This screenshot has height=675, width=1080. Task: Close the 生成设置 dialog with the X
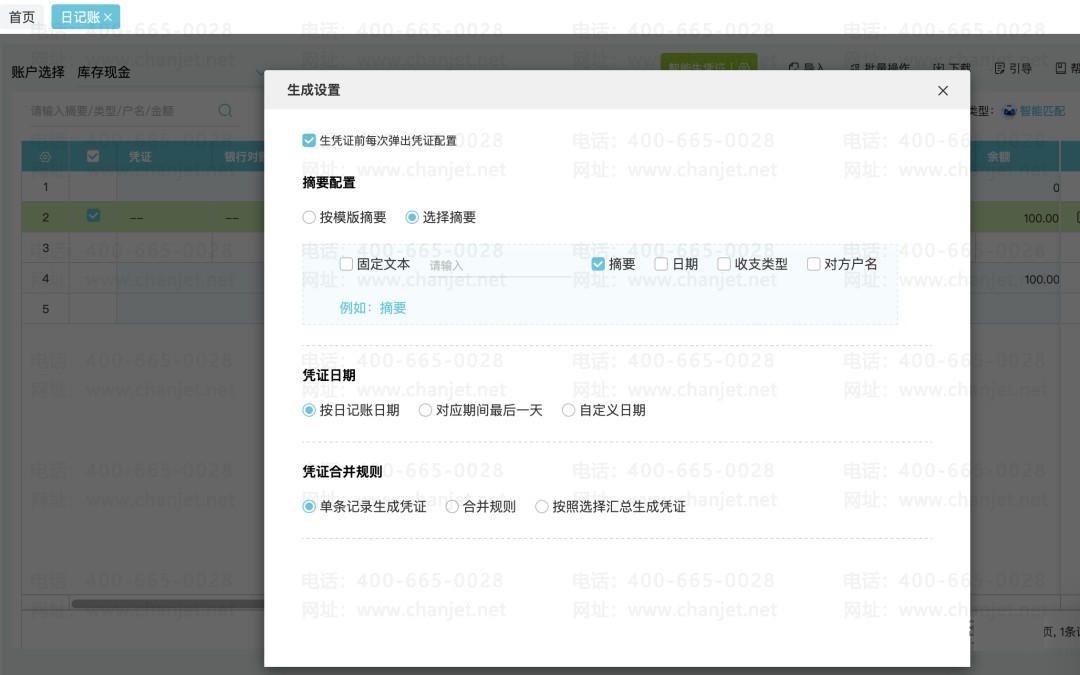coord(943,90)
